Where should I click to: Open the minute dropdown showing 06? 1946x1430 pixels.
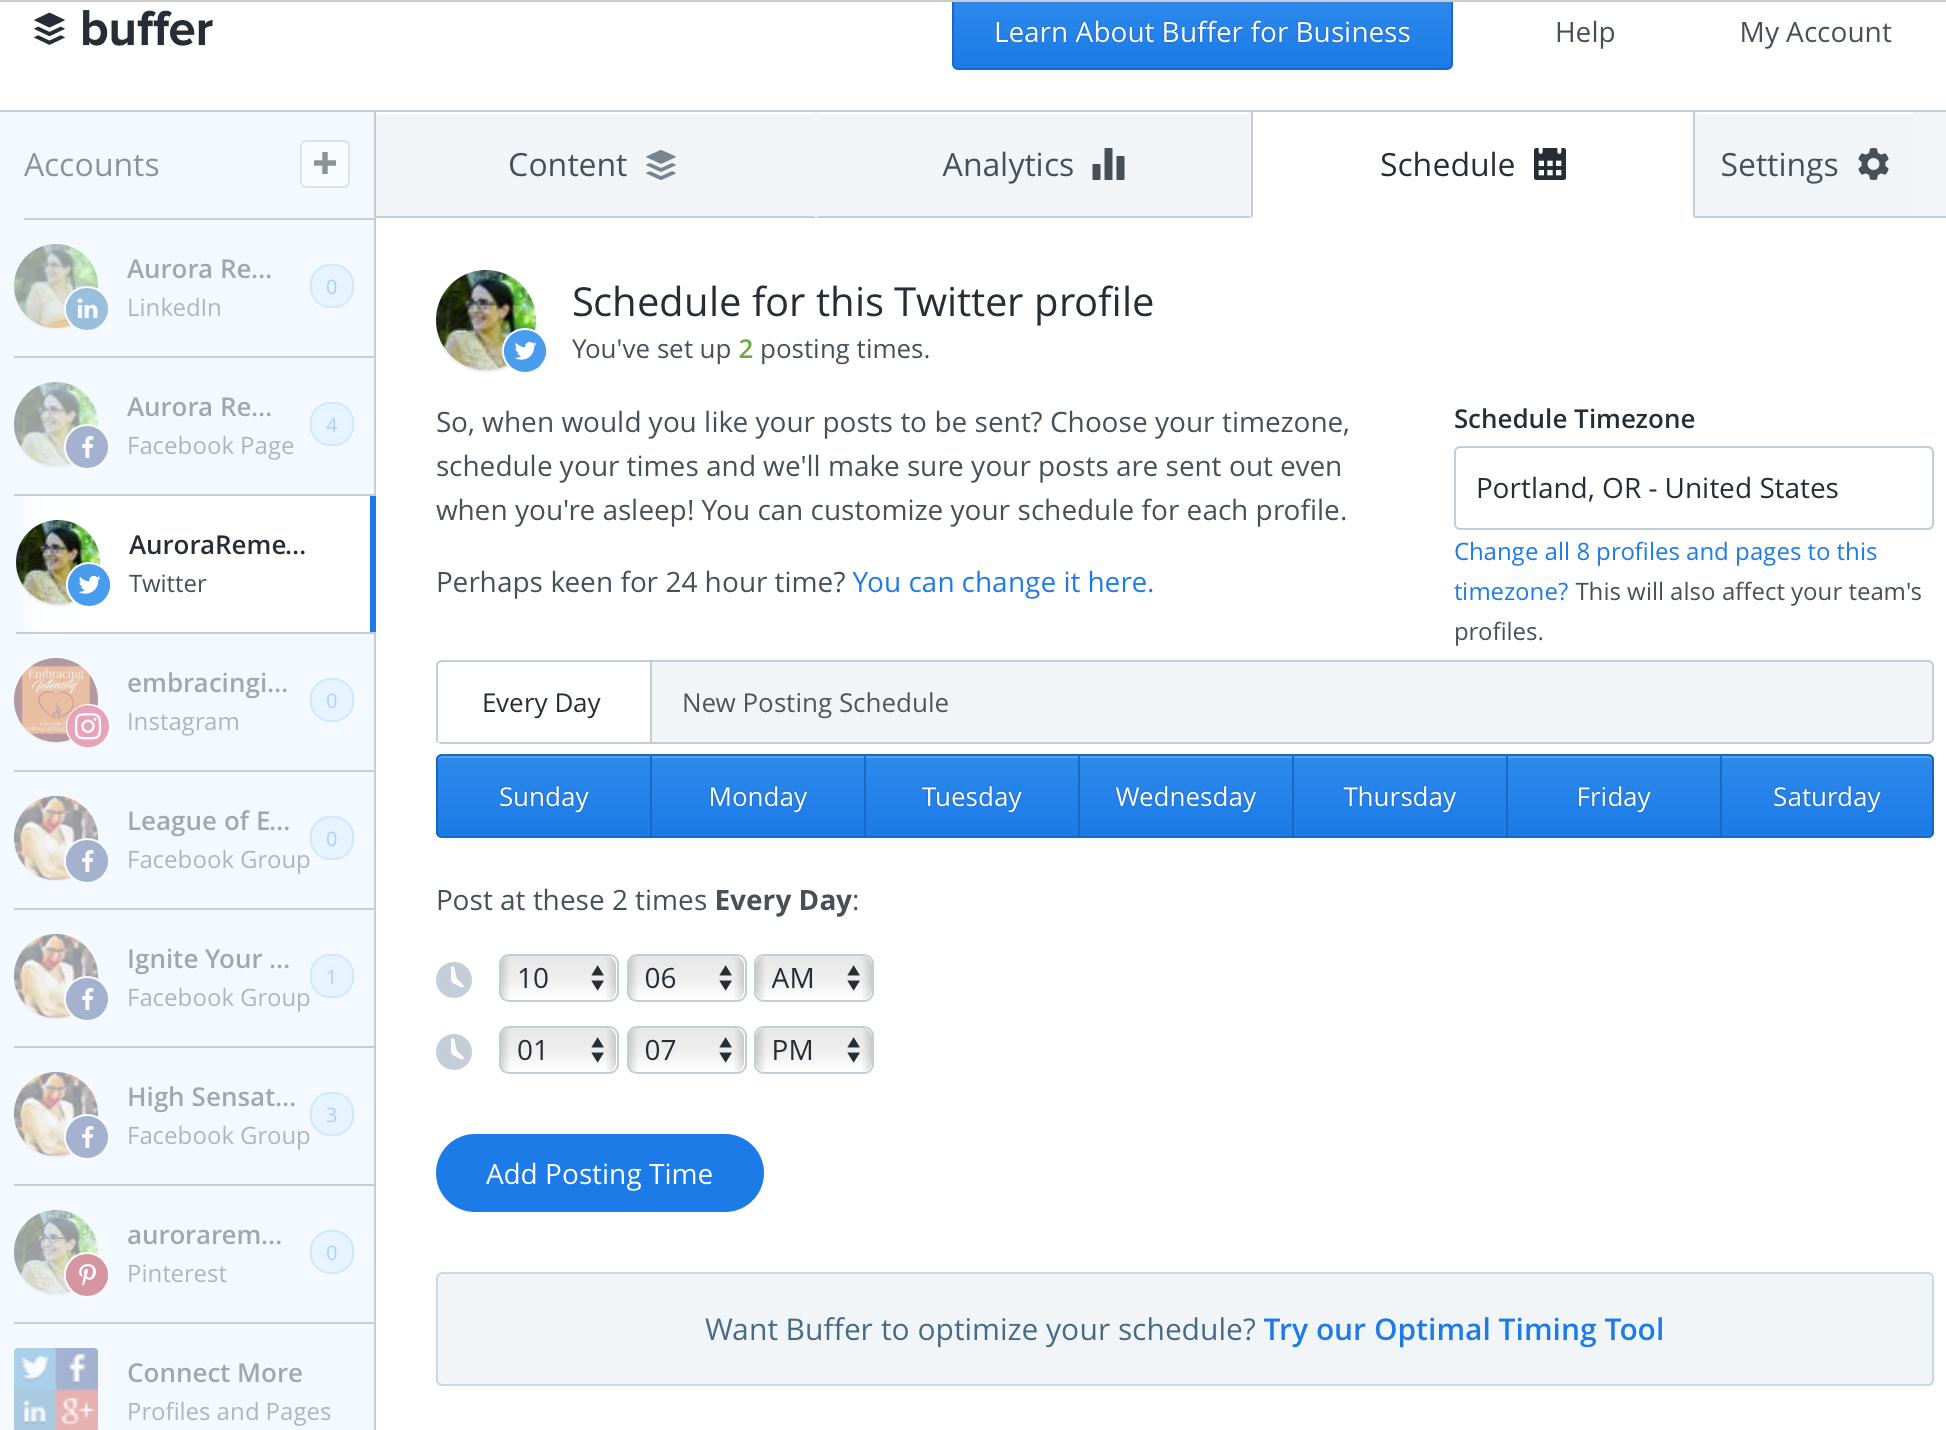687,978
